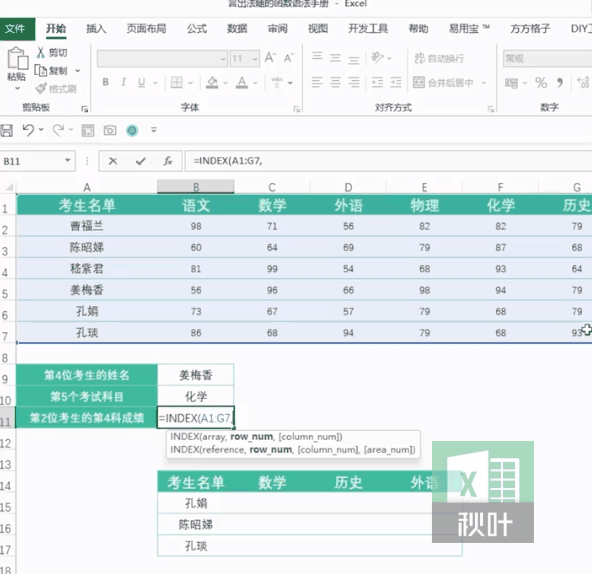This screenshot has width=592, height=574.
Task: Click the percent style icon
Action: click(541, 83)
